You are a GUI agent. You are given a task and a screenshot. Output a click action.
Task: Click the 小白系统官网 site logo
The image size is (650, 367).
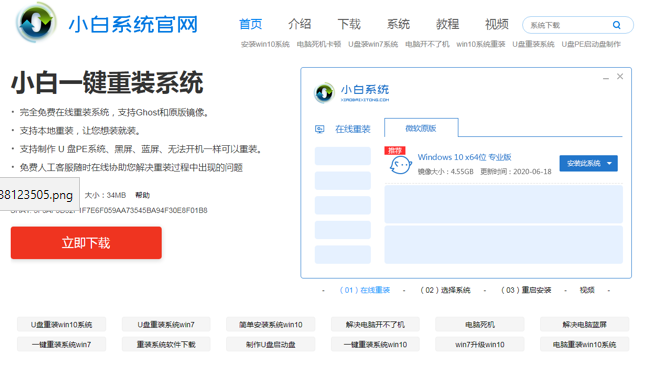(x=36, y=22)
